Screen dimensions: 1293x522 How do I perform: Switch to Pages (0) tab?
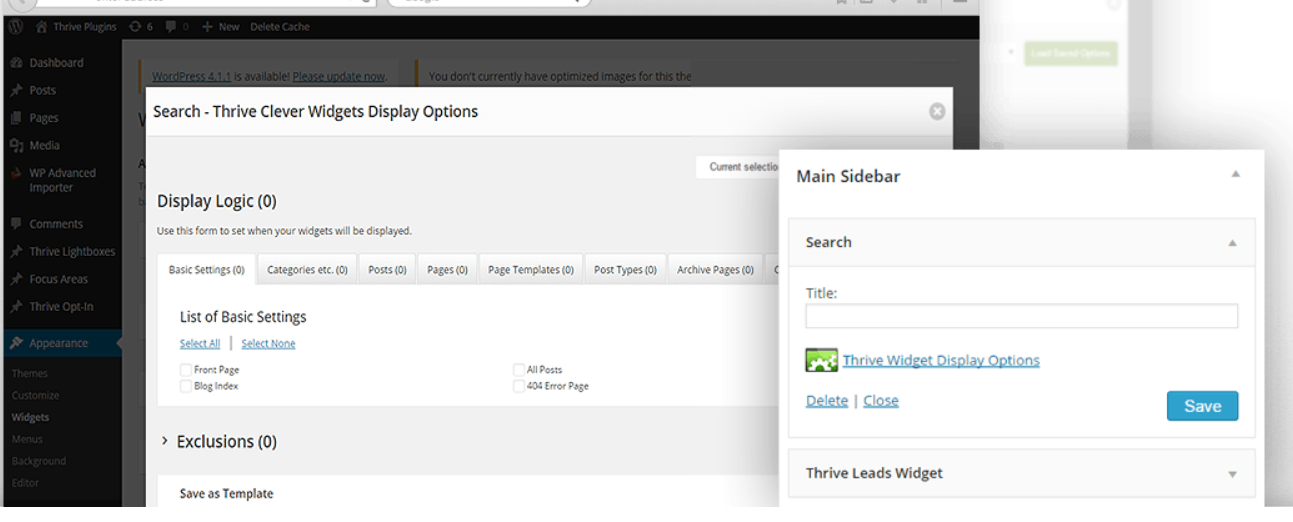point(447,270)
